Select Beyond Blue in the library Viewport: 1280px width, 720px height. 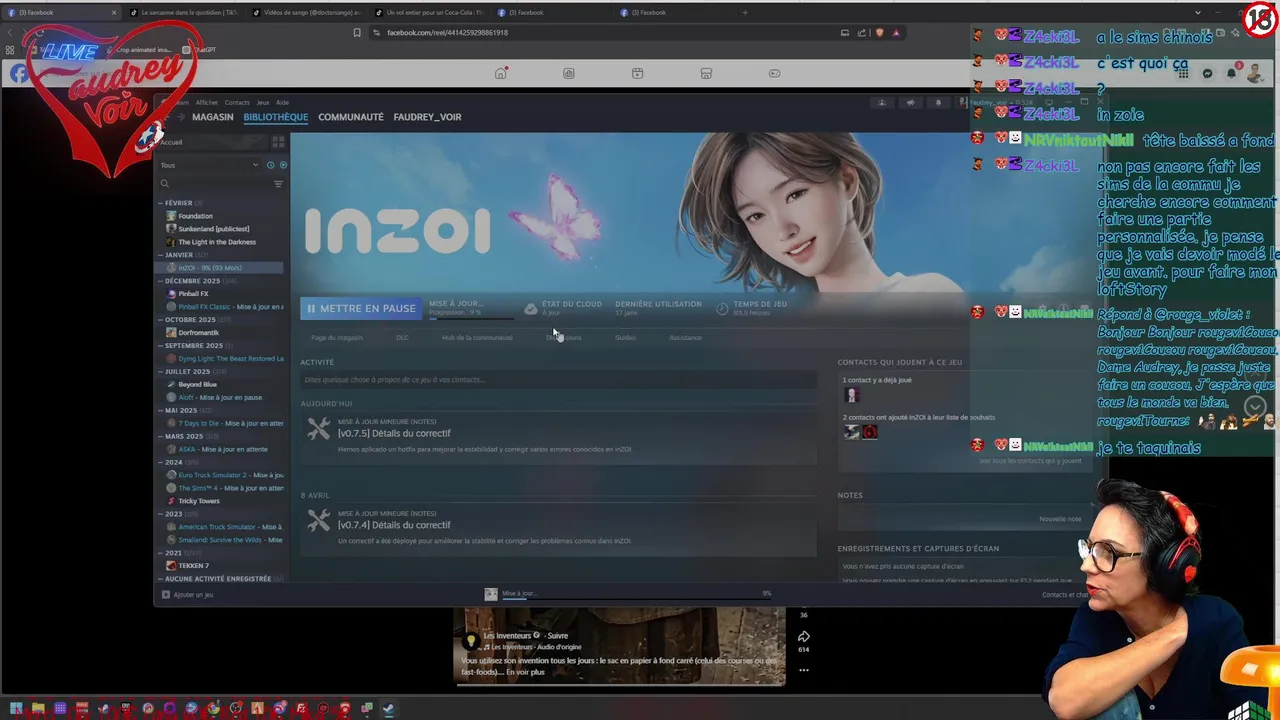click(197, 385)
